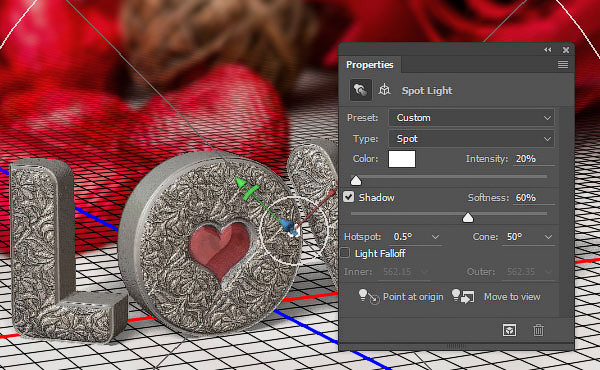
Task: Expand the Cone angle dropdown arrow
Action: 548,237
